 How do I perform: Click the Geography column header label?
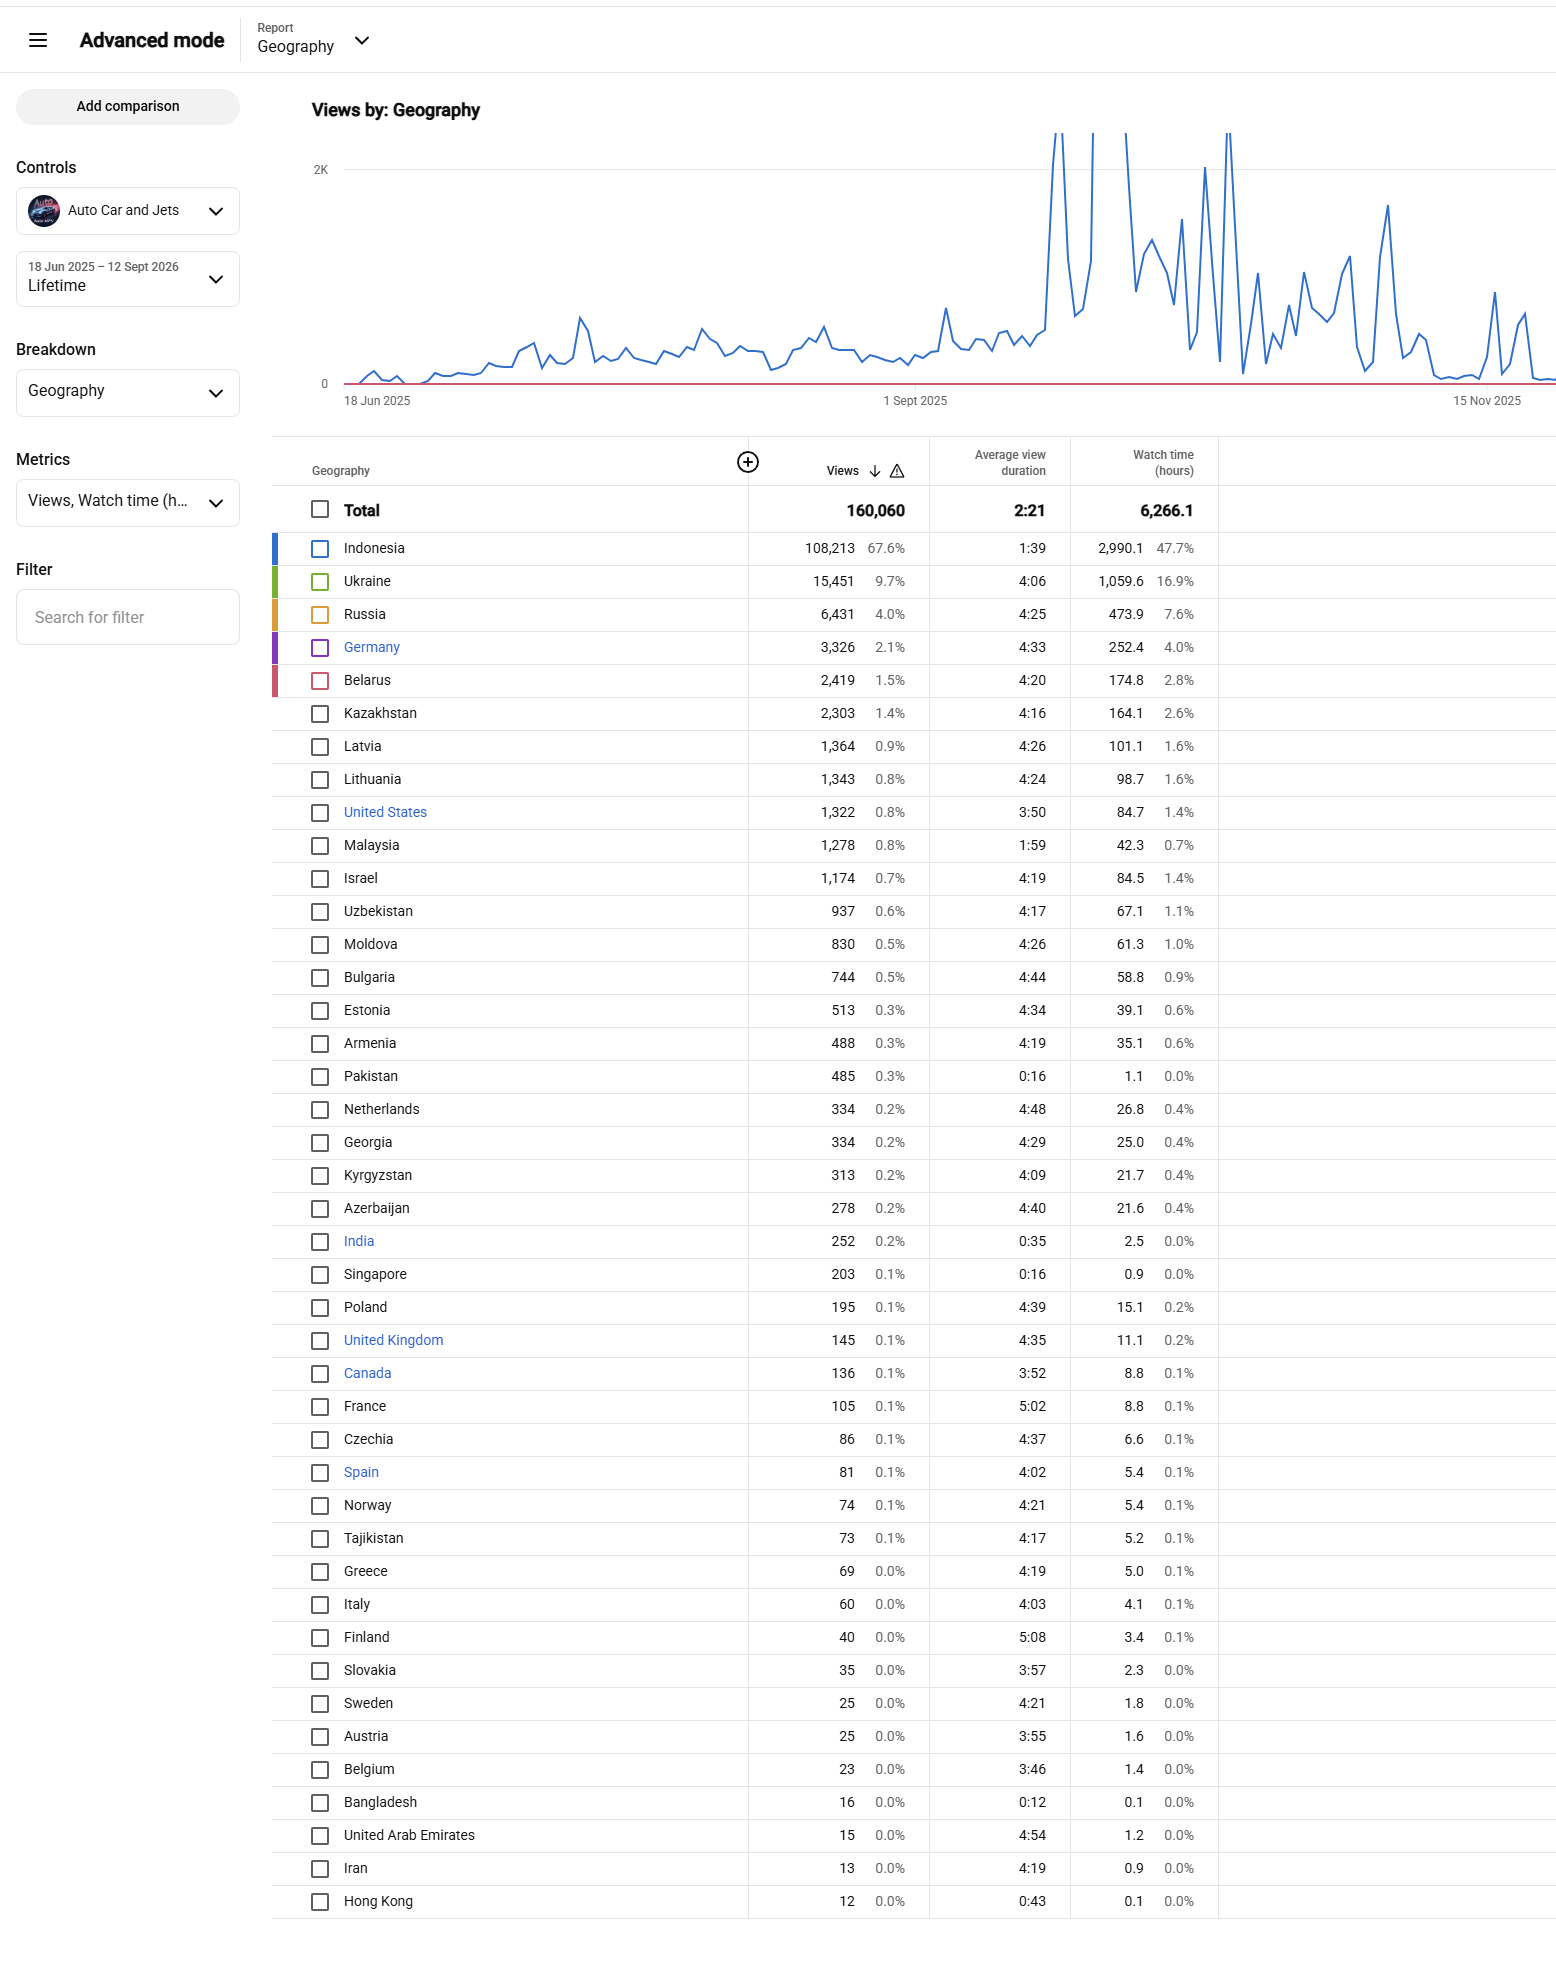[x=341, y=471]
